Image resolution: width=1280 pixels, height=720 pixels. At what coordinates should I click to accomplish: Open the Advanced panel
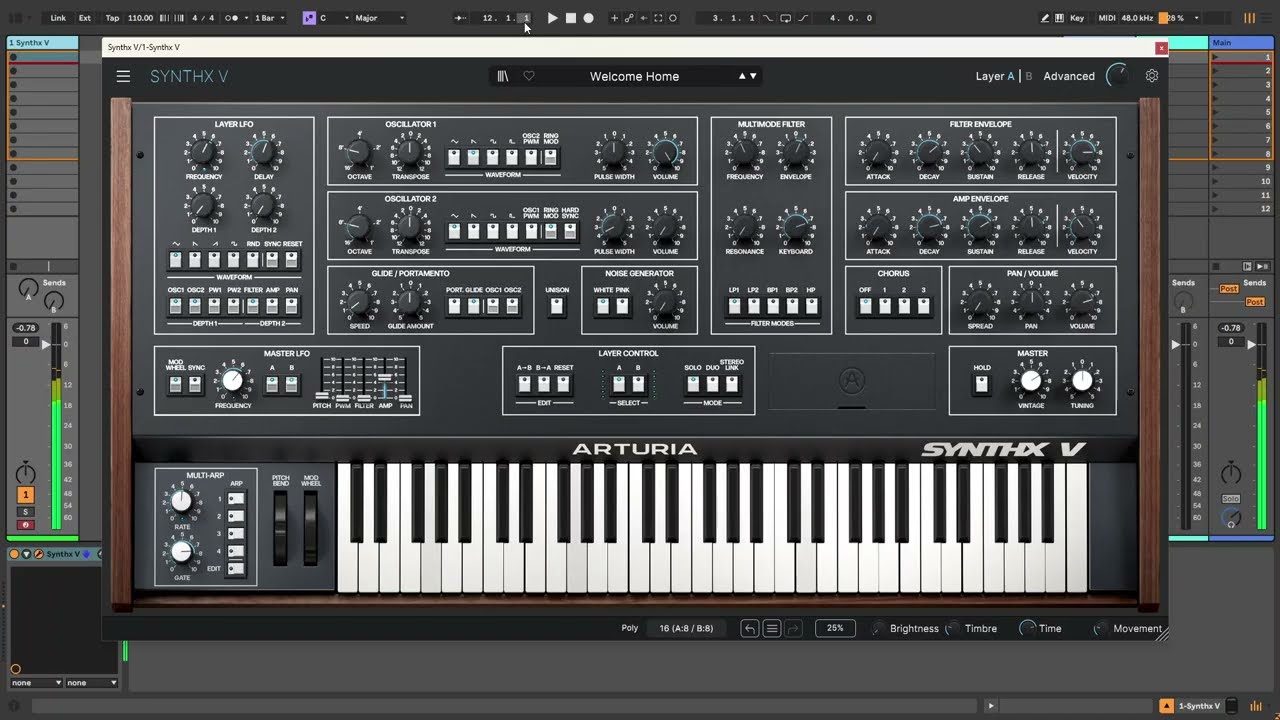[1069, 76]
